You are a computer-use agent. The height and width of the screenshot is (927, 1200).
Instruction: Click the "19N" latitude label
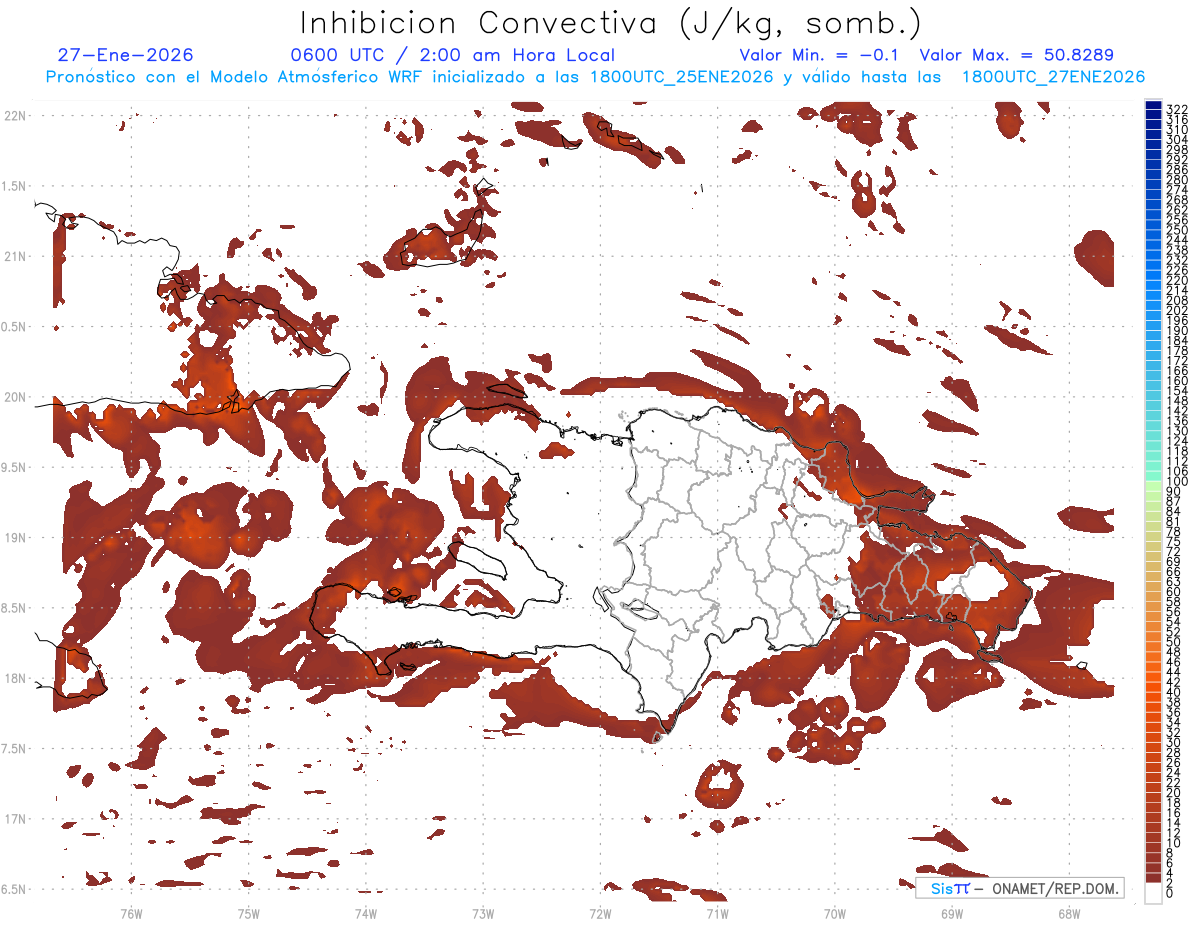(x=16, y=537)
